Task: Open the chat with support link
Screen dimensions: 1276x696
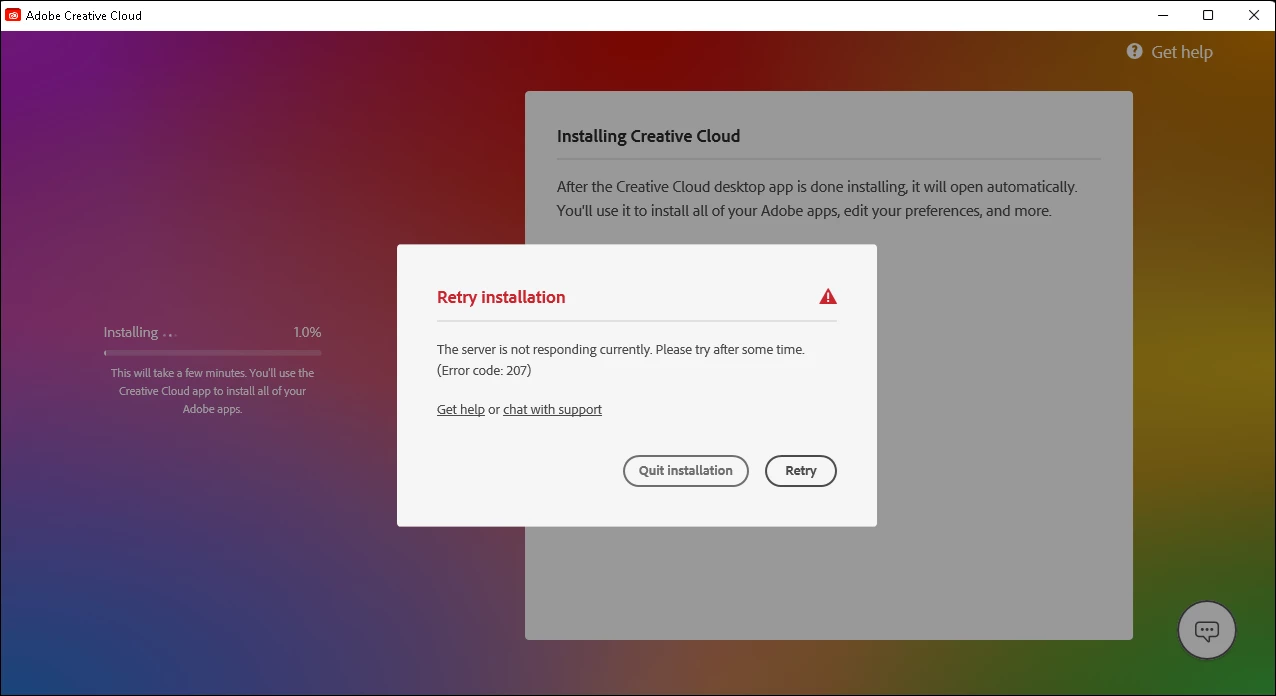Action: pos(552,409)
